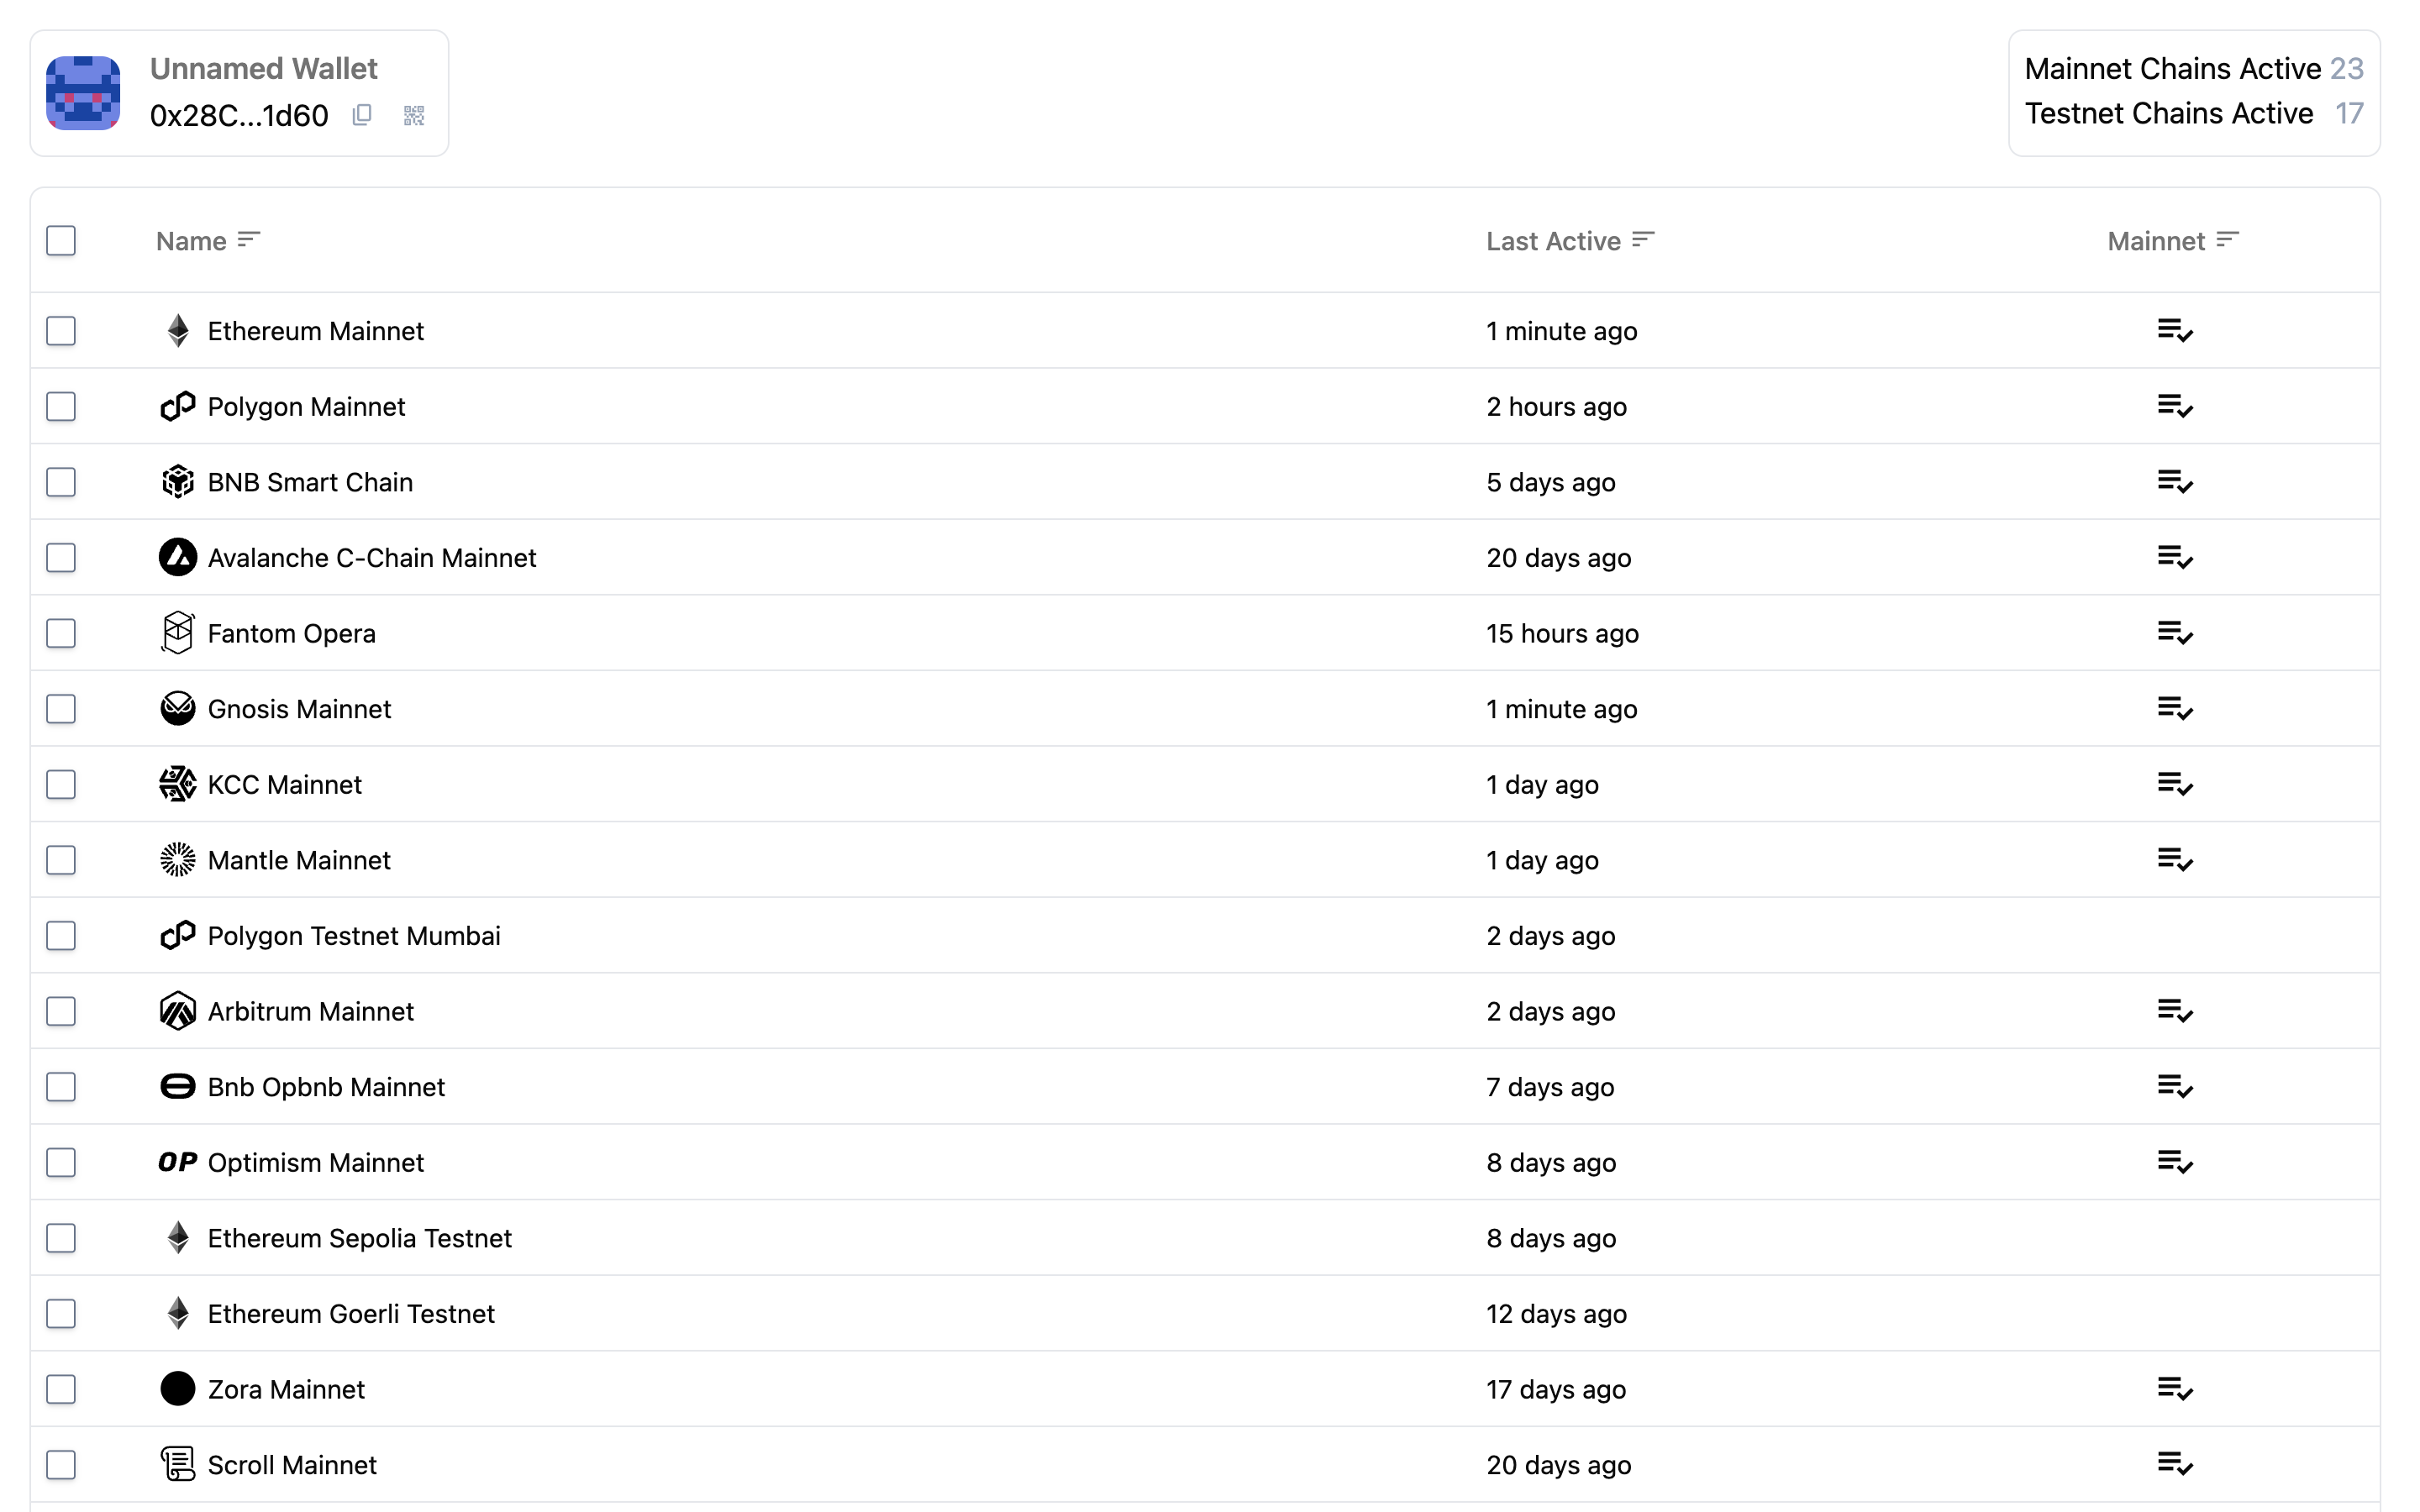Click the Optimism OP logo icon
This screenshot has height=1512, width=2420.
click(178, 1162)
